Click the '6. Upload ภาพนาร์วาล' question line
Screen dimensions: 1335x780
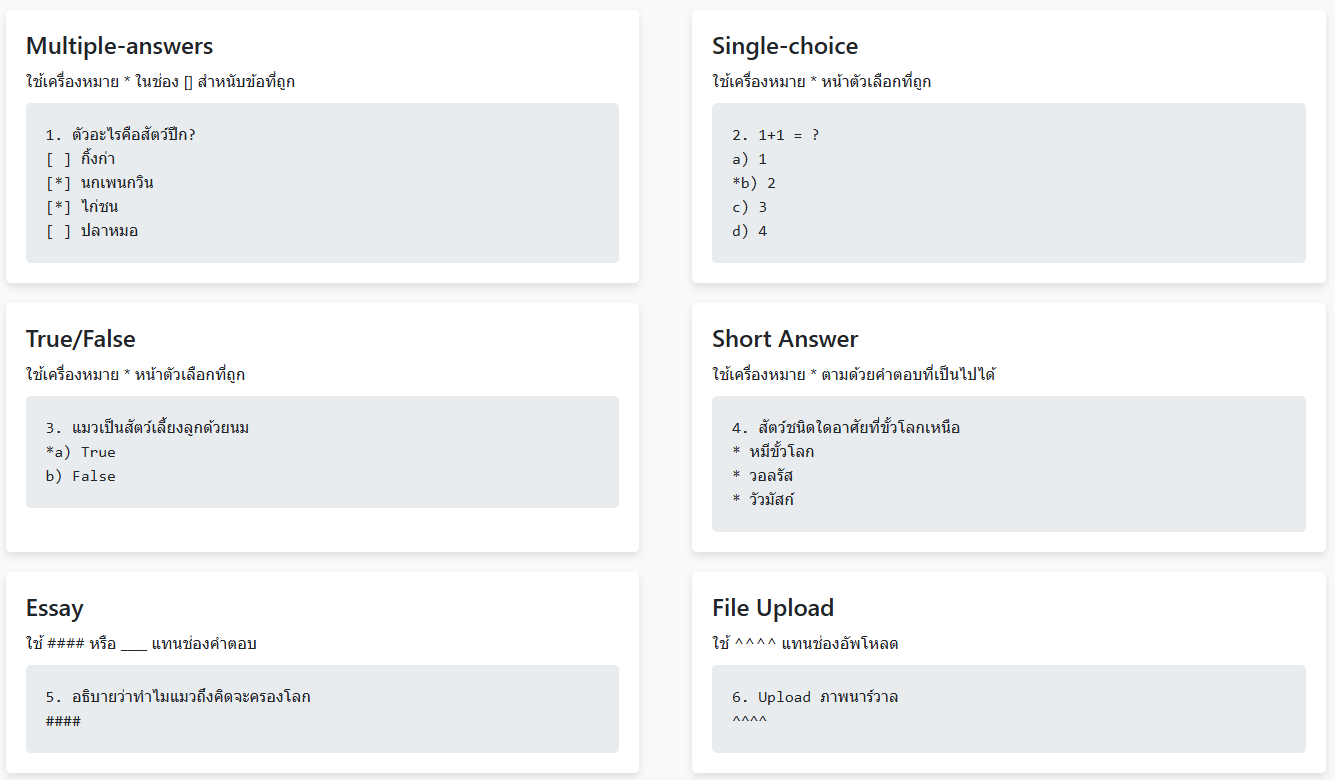click(814, 697)
